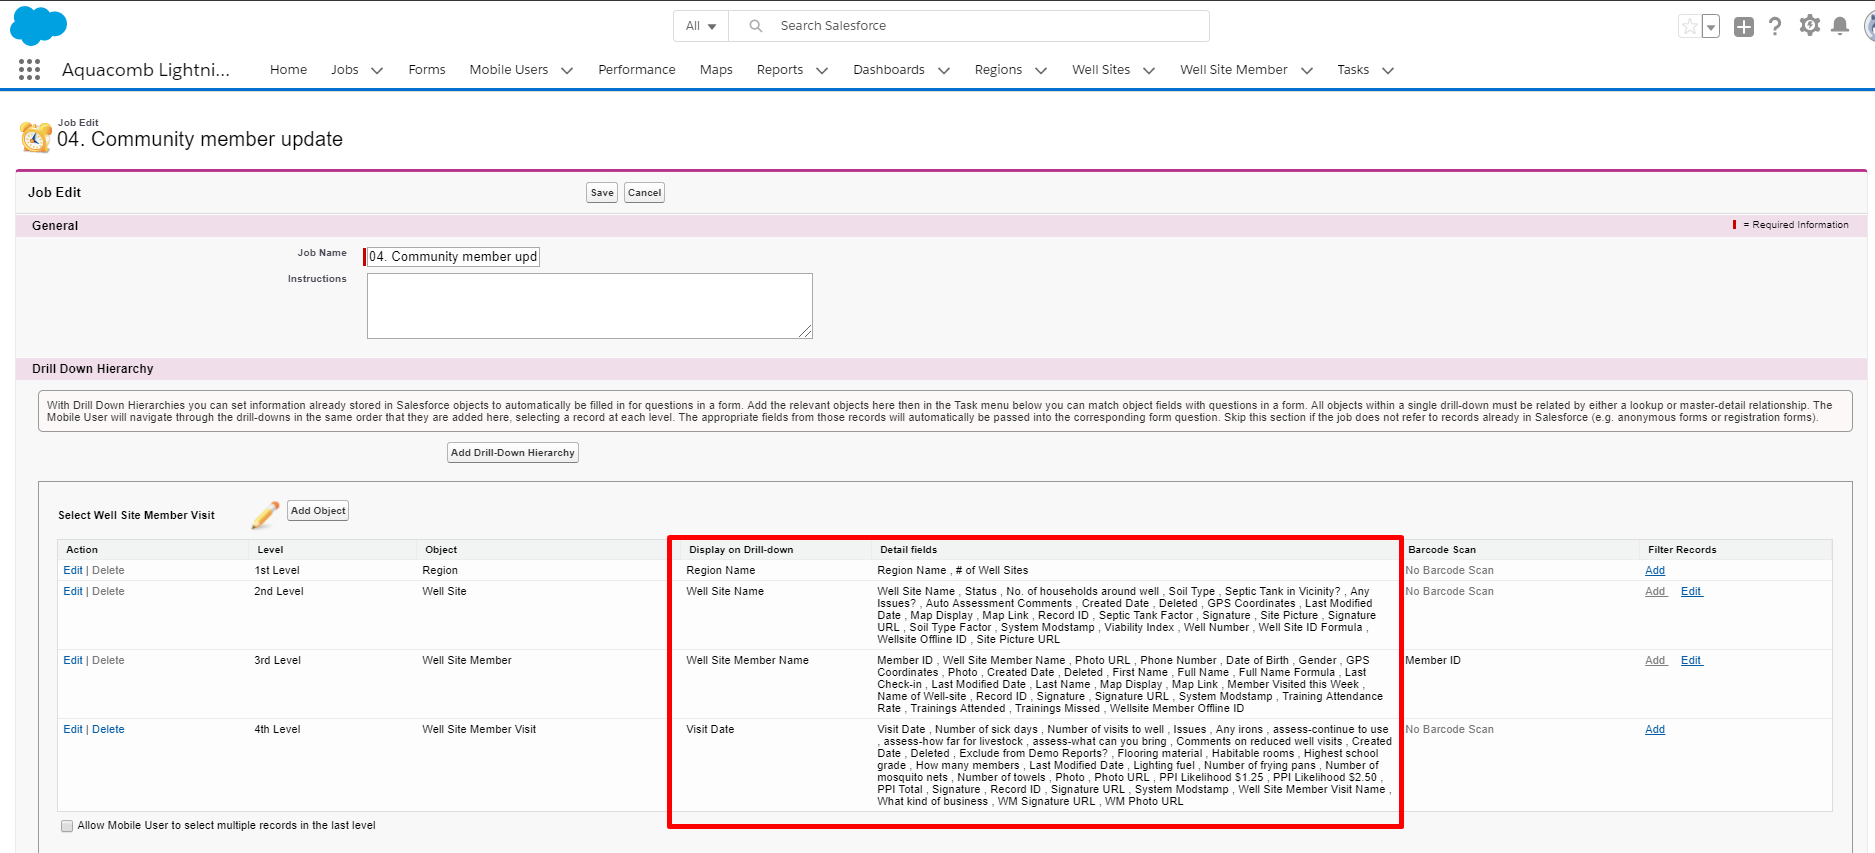Click the favorites star icon
Image resolution: width=1875 pixels, height=853 pixels.
coord(1689,27)
